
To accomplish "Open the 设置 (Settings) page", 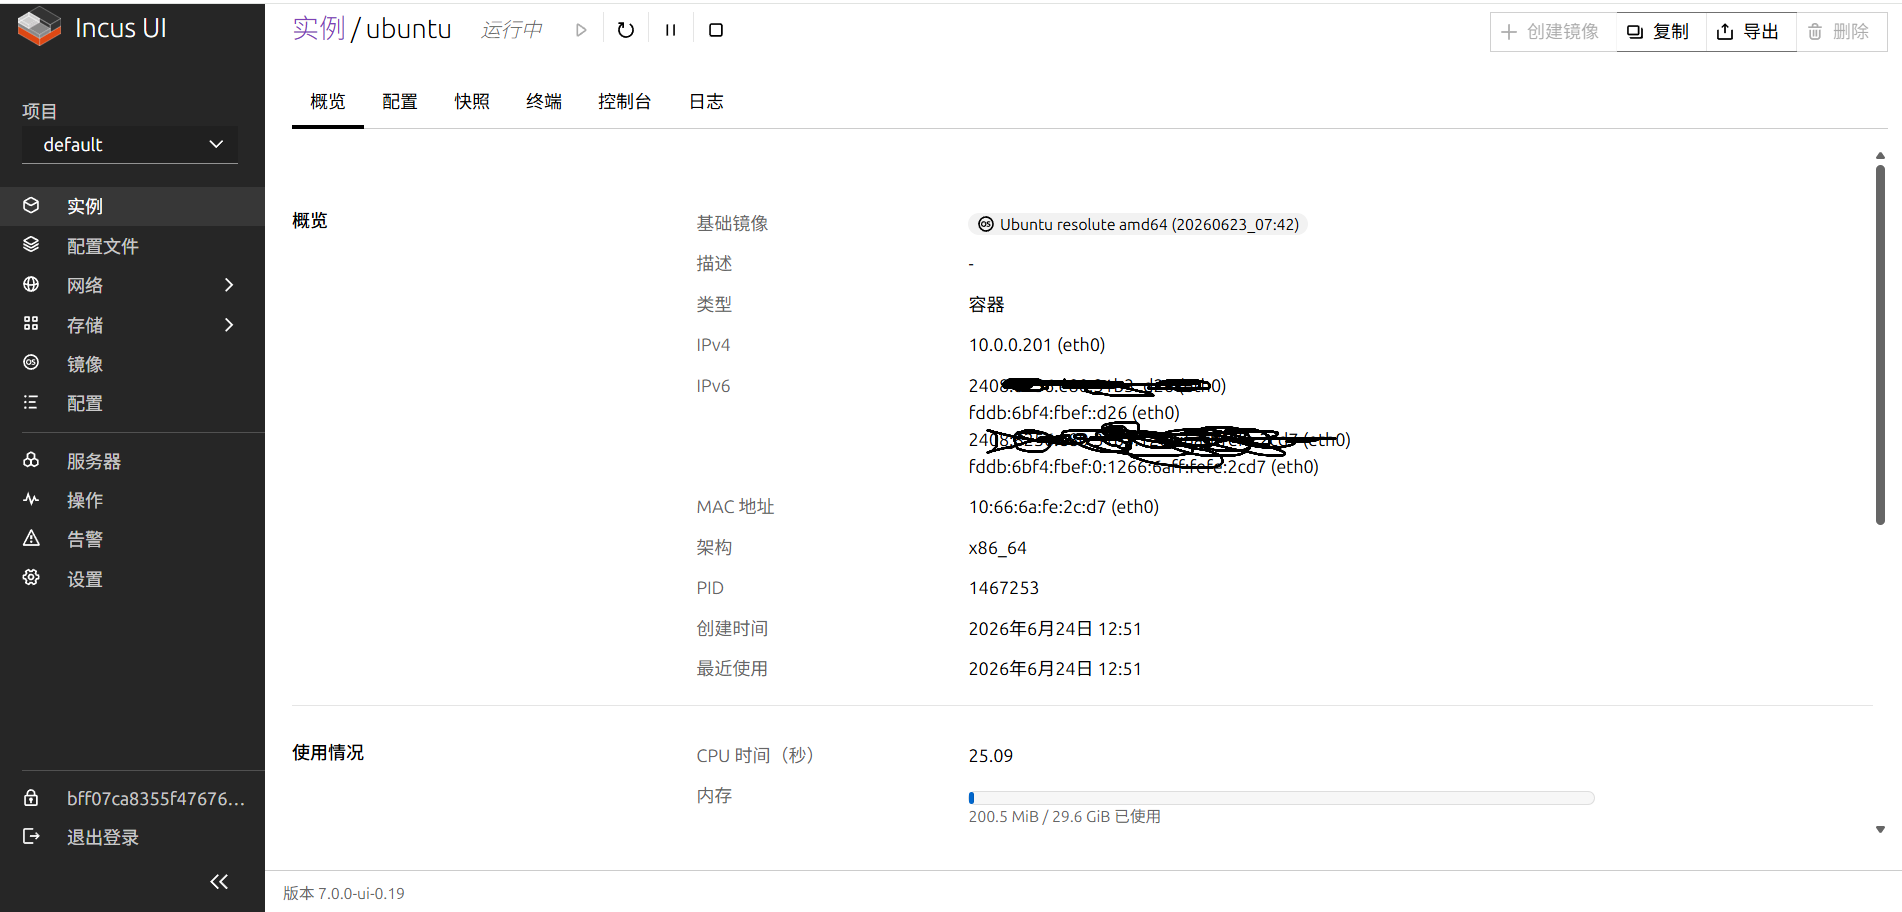I will click(x=132, y=579).
